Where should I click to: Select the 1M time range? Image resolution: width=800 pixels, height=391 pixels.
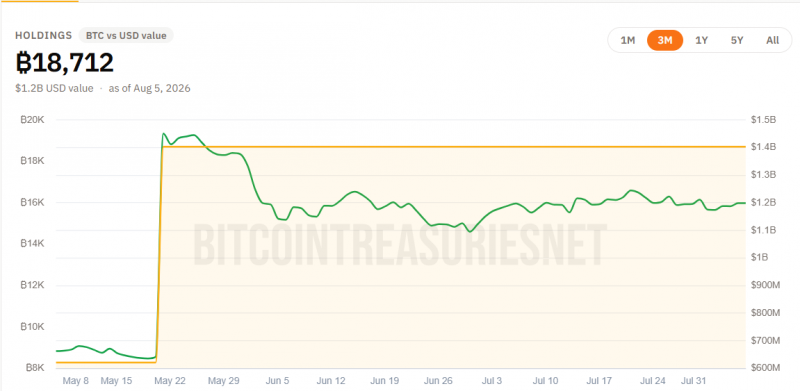(x=628, y=40)
